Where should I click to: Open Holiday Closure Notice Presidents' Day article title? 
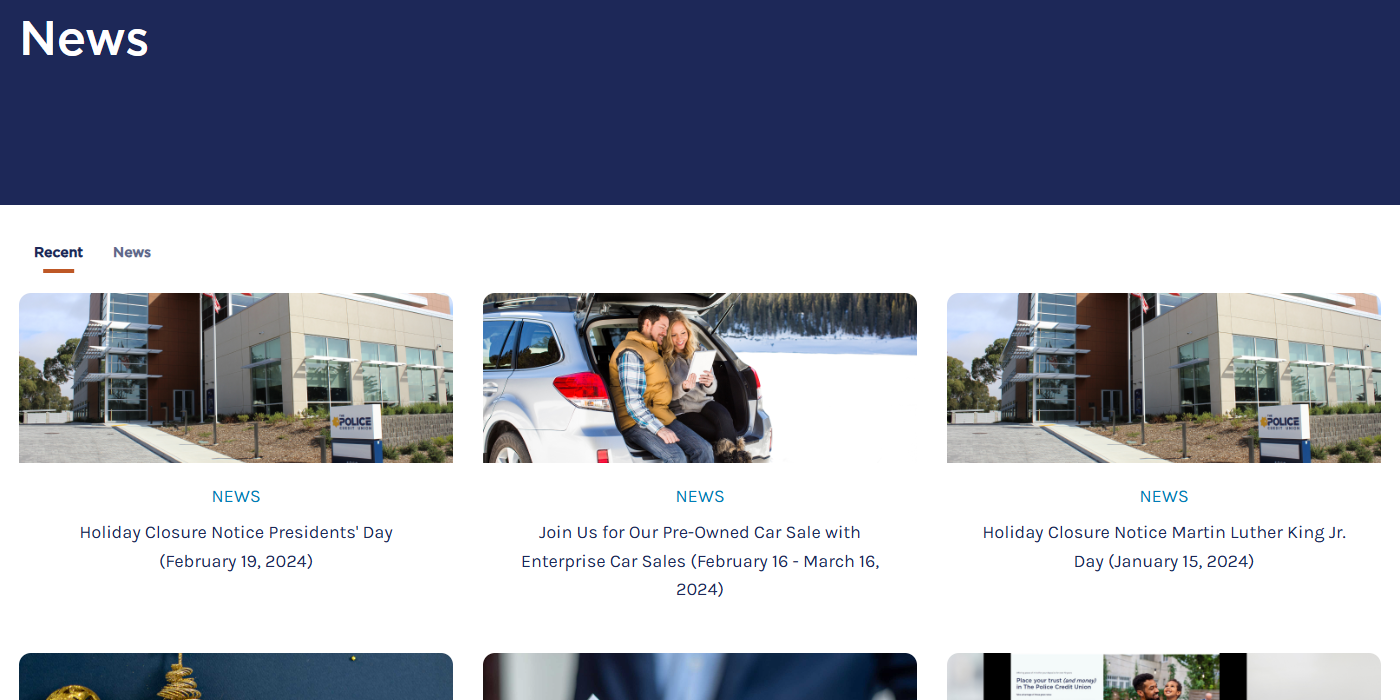[x=236, y=547]
